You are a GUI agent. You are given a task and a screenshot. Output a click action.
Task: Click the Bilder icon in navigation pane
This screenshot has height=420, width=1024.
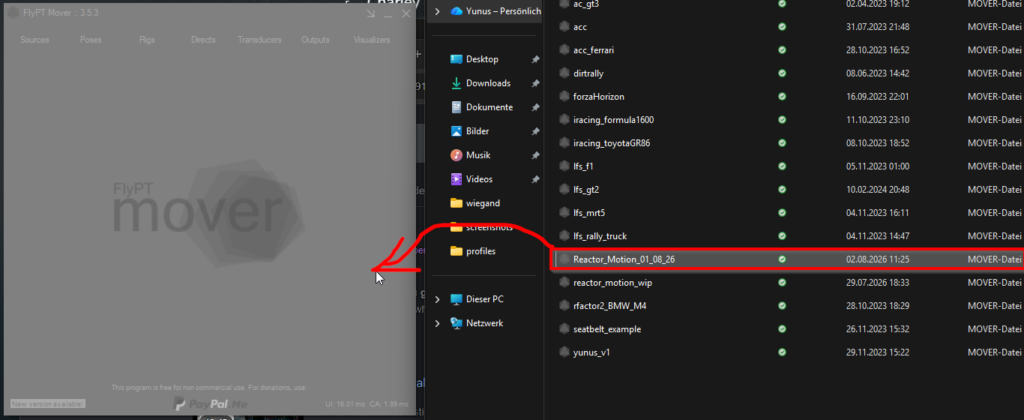pos(456,131)
